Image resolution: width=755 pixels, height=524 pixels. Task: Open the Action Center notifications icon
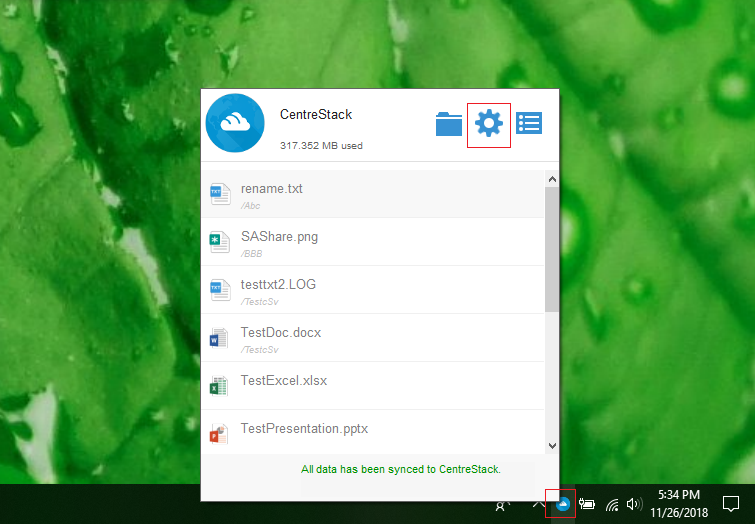coord(730,504)
